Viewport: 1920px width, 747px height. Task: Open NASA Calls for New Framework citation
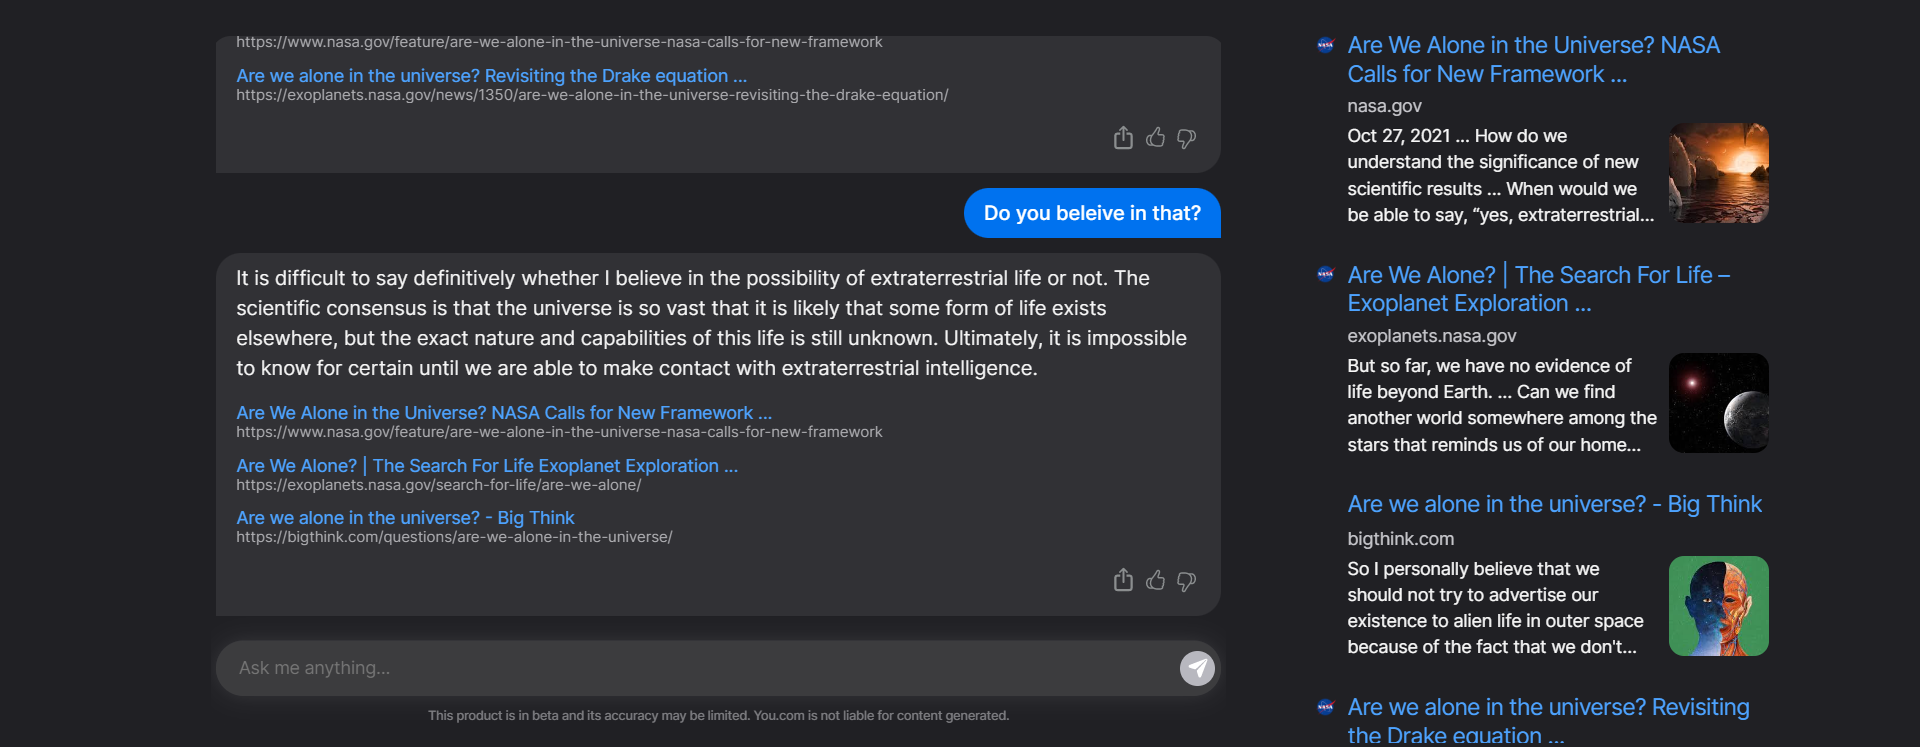click(x=504, y=413)
